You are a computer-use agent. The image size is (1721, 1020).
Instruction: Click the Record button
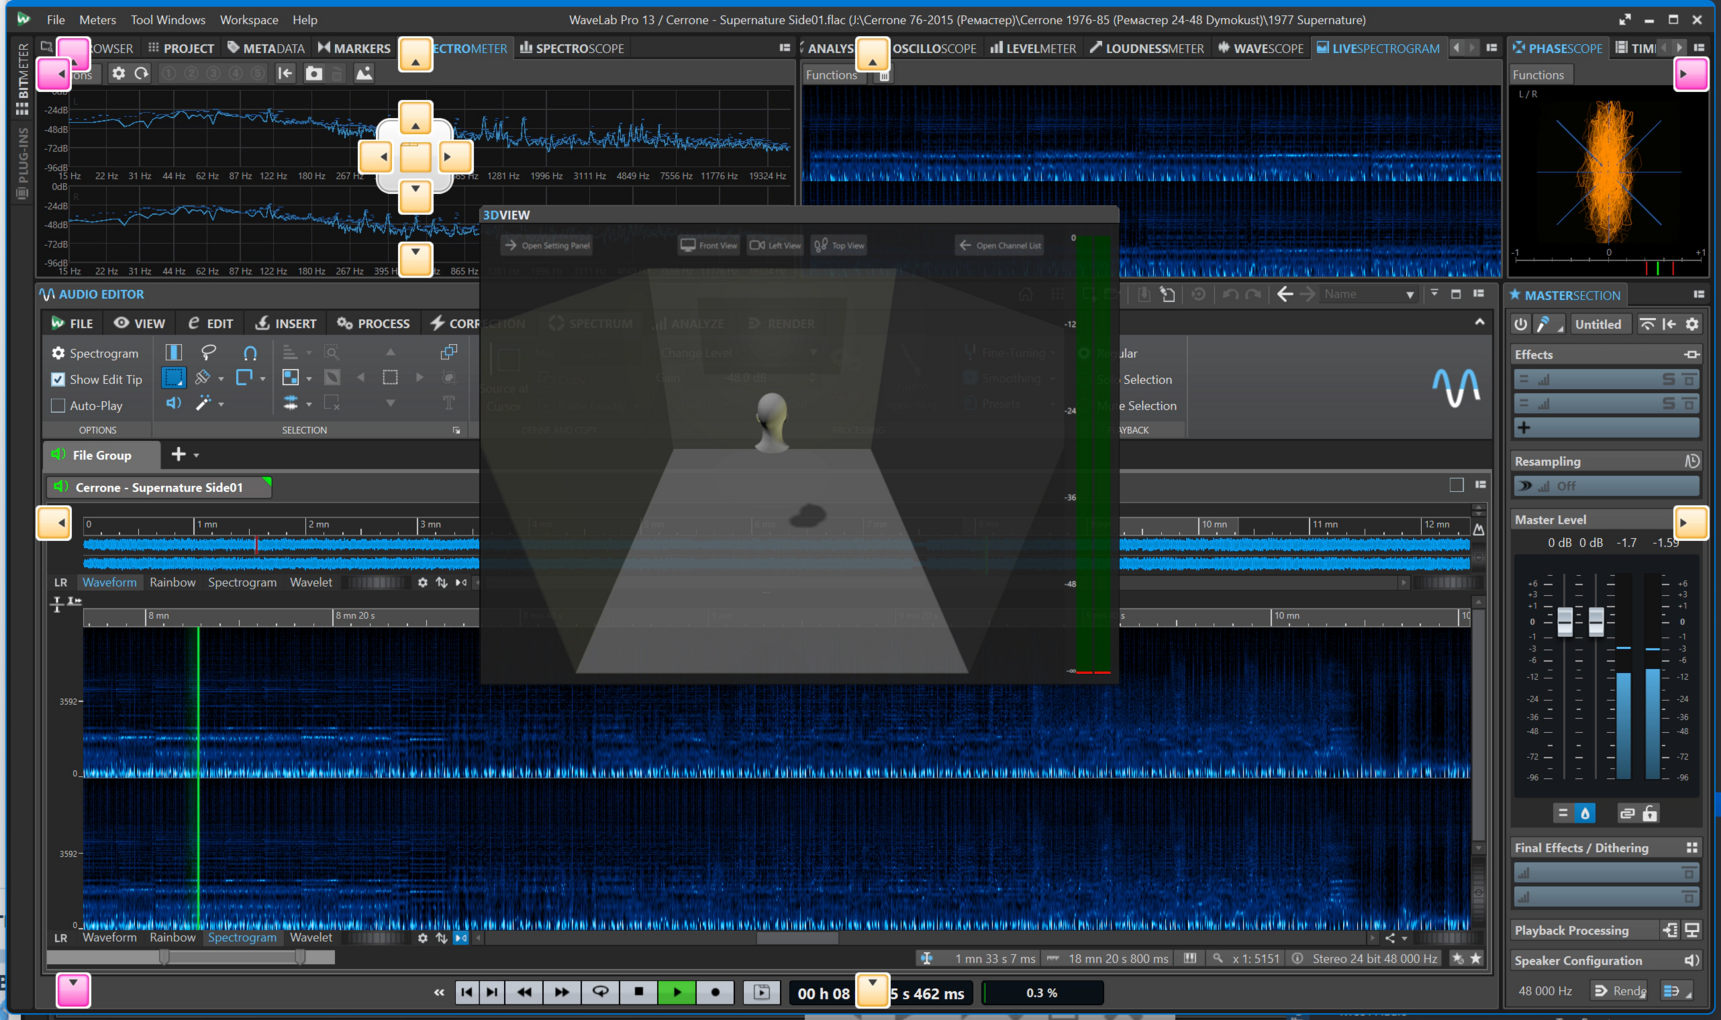715,992
